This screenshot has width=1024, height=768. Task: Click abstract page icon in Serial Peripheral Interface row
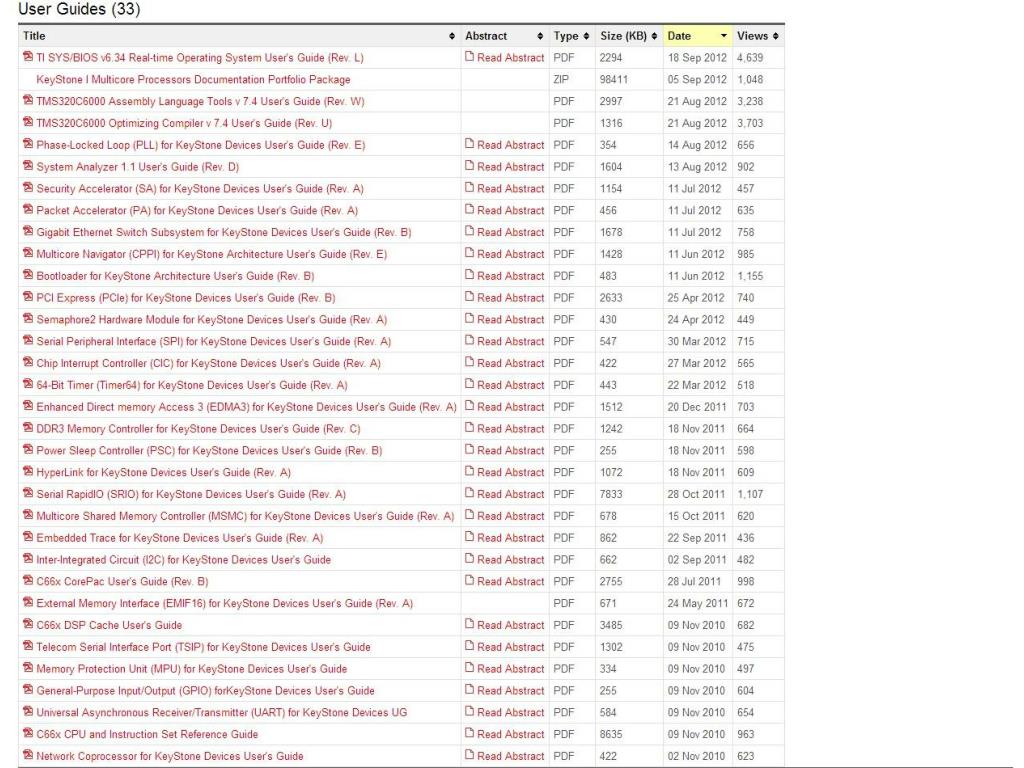point(470,340)
